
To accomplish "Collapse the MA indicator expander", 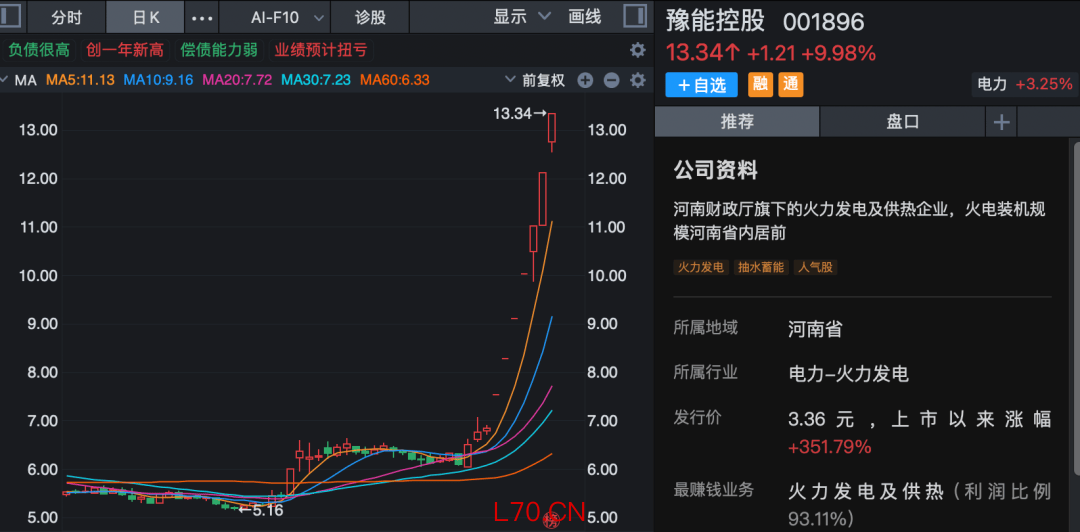I will point(6,81).
